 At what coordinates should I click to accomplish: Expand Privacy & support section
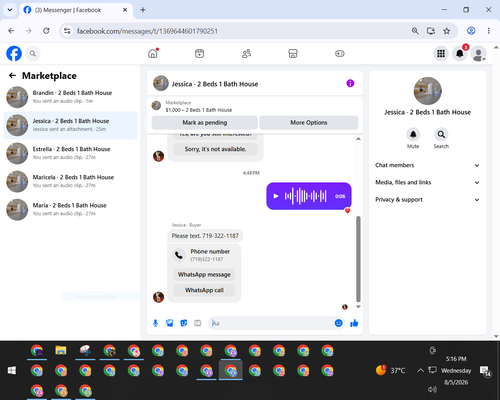pos(427,200)
